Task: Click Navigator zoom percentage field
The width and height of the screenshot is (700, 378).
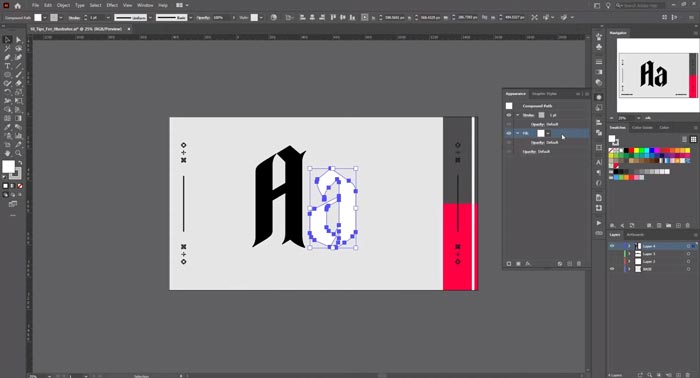Action: pos(625,118)
